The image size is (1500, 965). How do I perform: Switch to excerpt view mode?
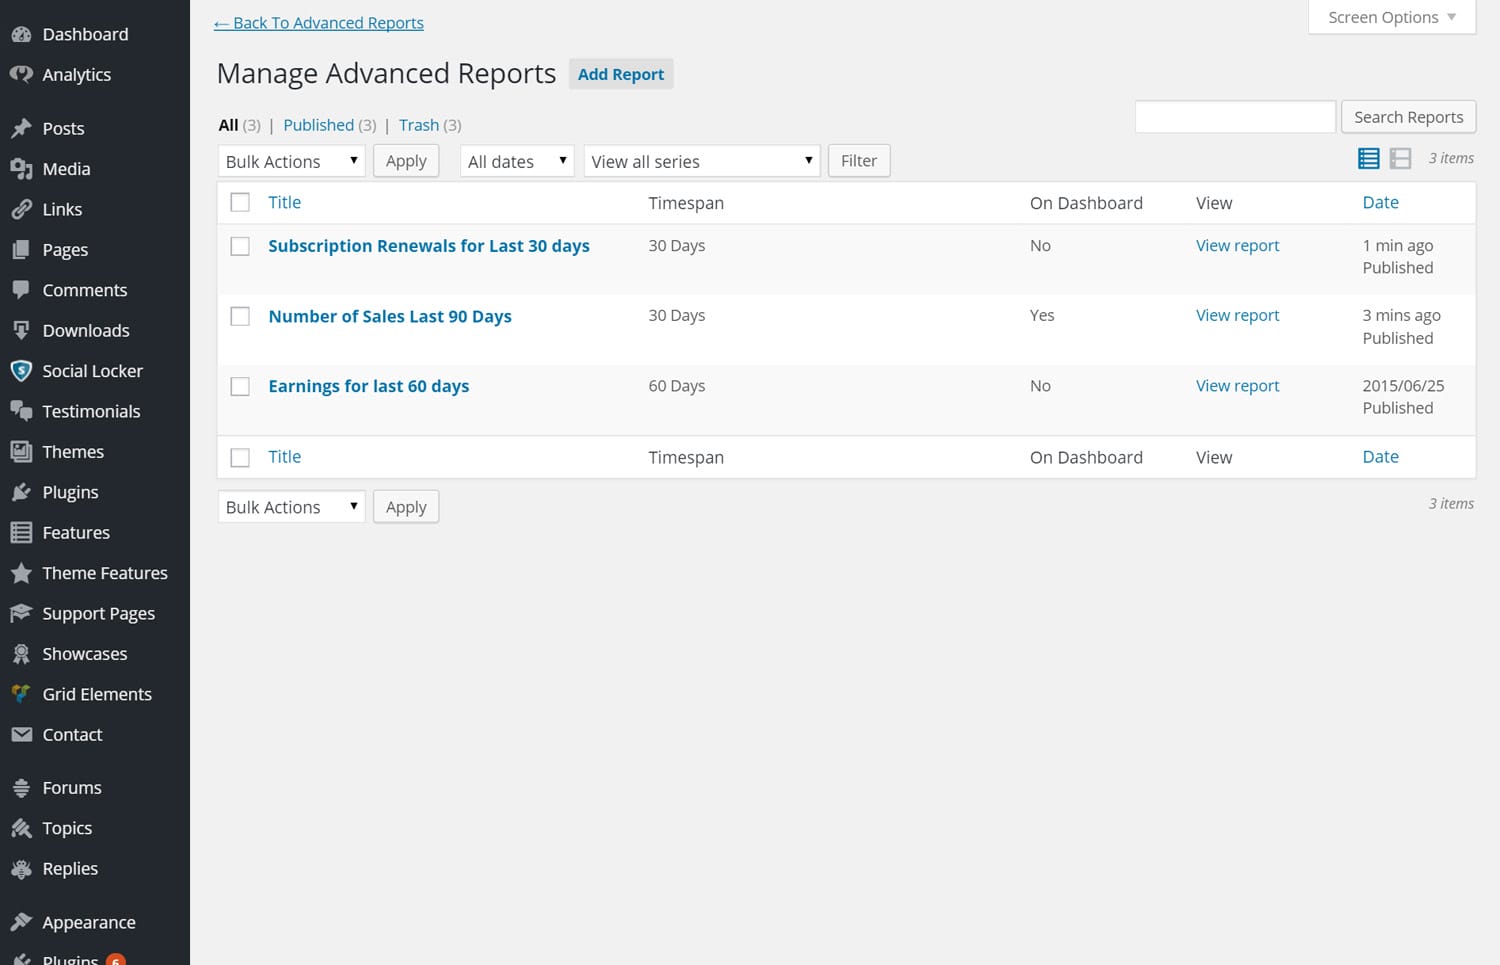(1400, 158)
